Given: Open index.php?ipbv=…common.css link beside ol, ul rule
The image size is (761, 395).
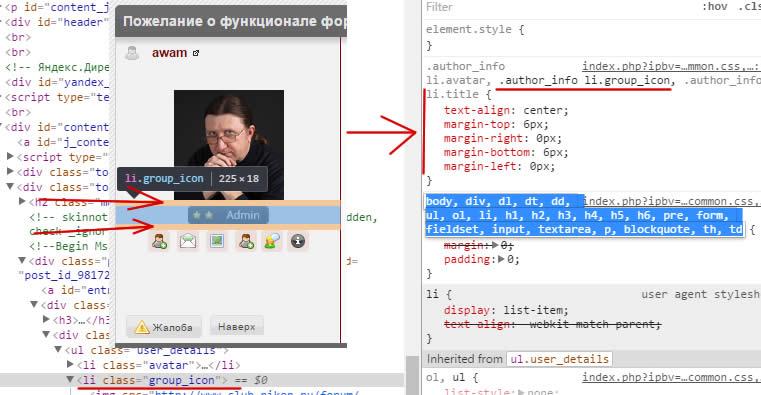Looking at the screenshot, I should pos(671,378).
